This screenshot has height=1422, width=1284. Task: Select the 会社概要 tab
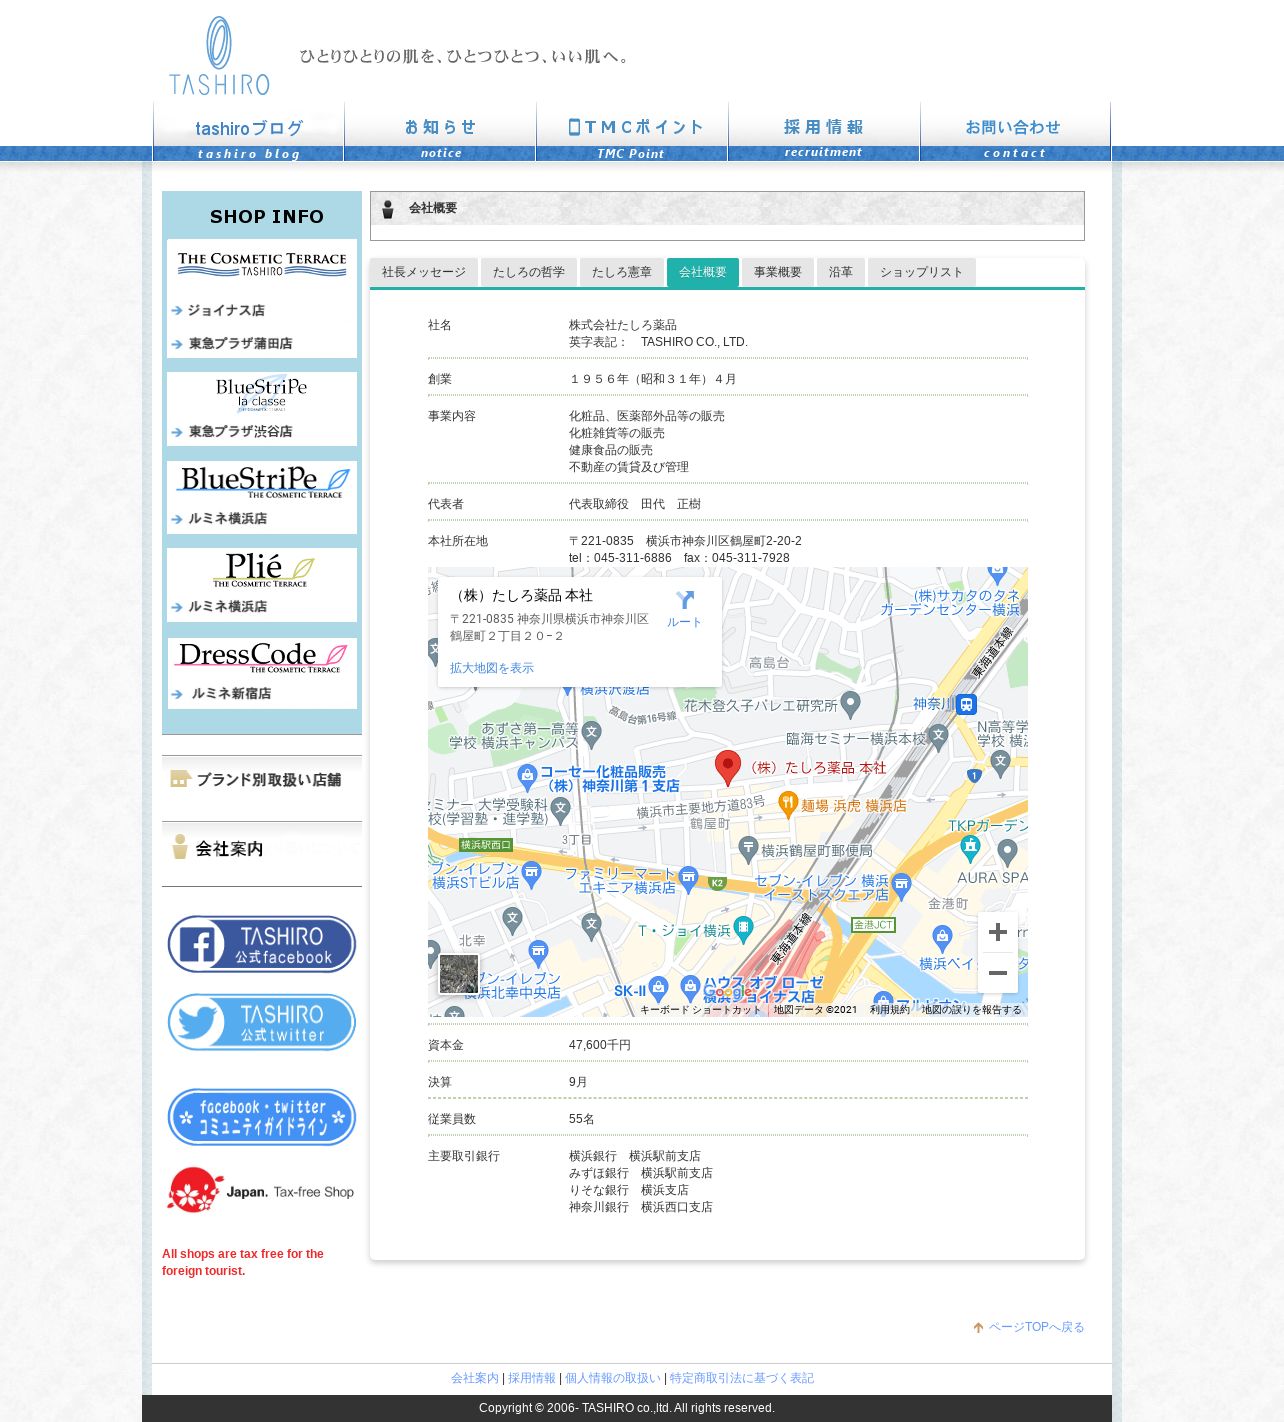703,272
